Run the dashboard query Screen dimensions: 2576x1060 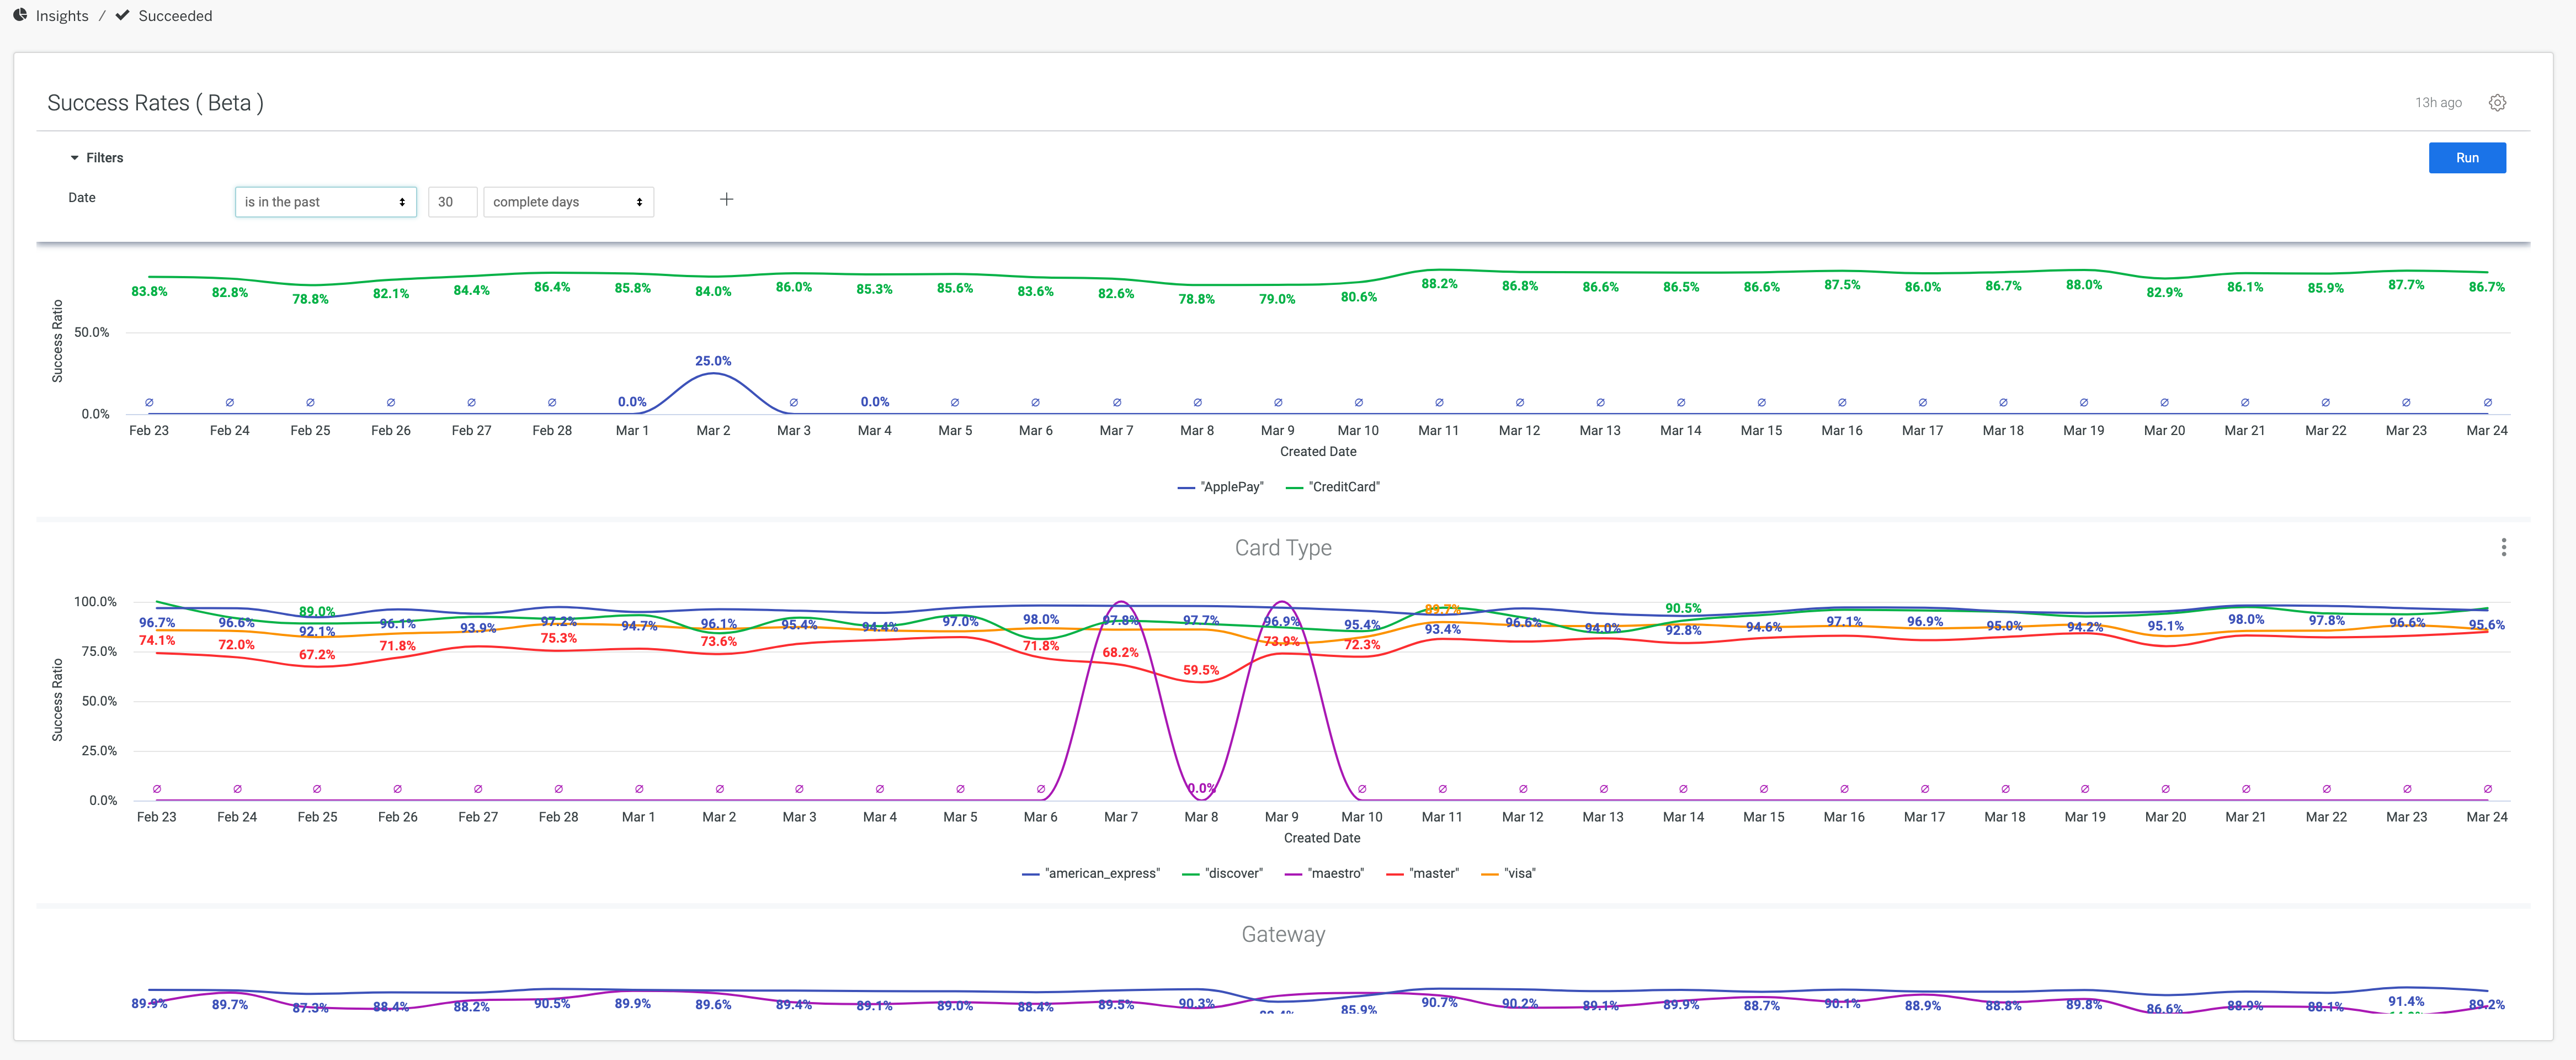(x=2467, y=158)
